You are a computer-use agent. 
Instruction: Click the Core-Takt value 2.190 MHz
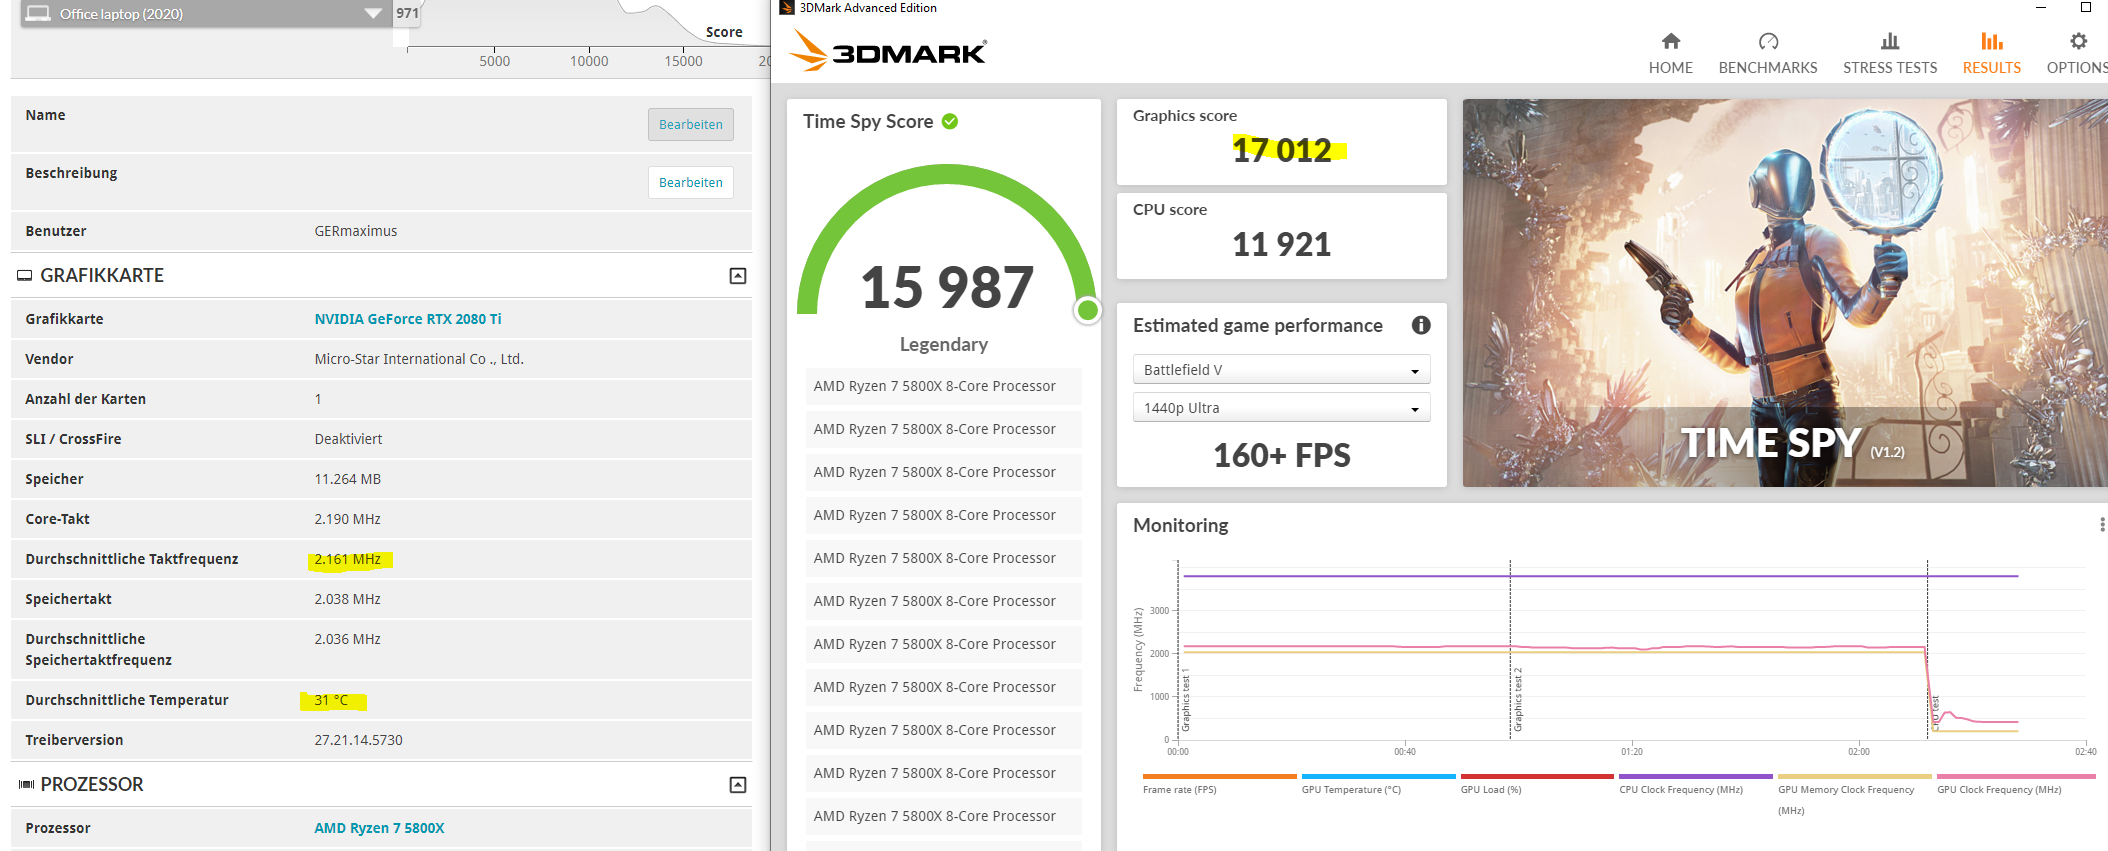pos(347,519)
